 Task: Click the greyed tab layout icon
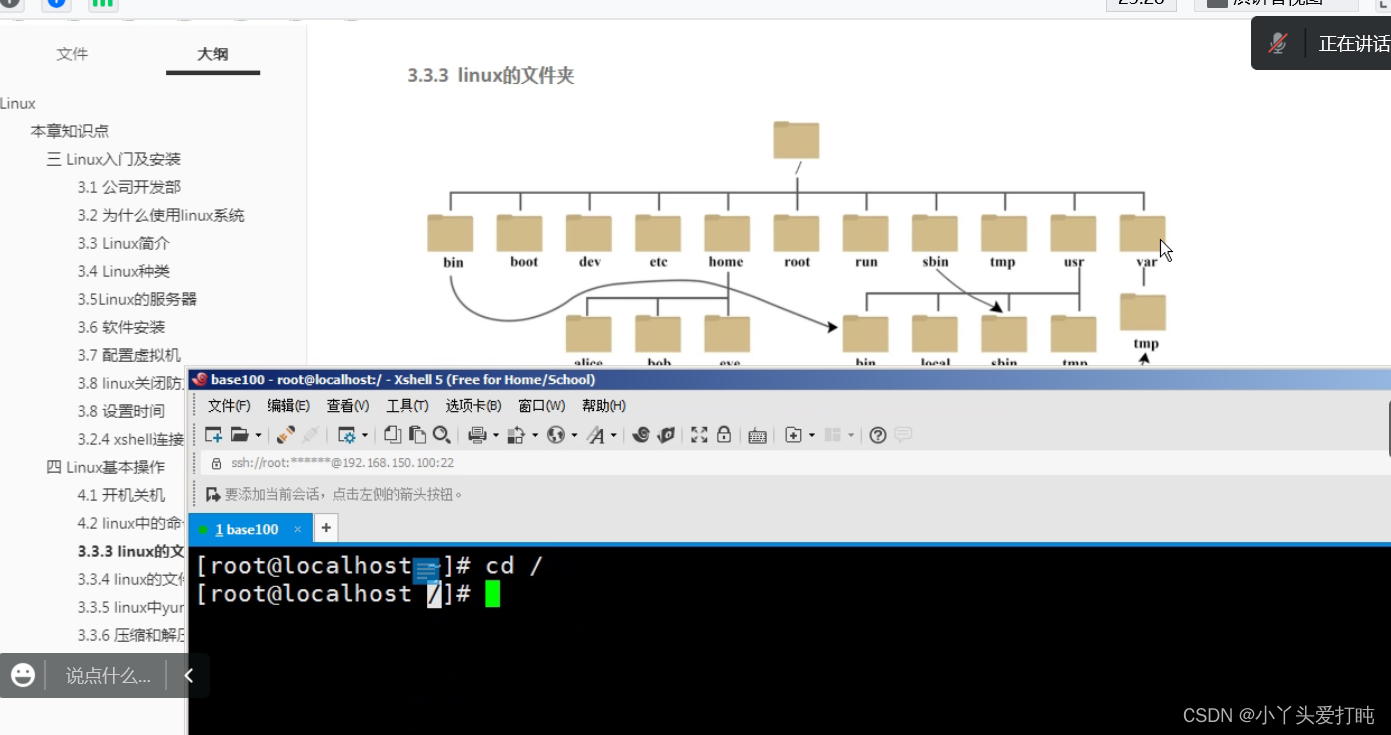pyautogui.click(x=832, y=435)
